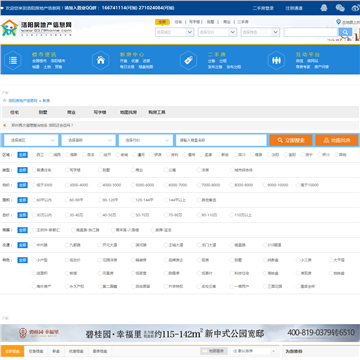
Task: Click 全部 button in the 总价 row
Action: pos(22,215)
